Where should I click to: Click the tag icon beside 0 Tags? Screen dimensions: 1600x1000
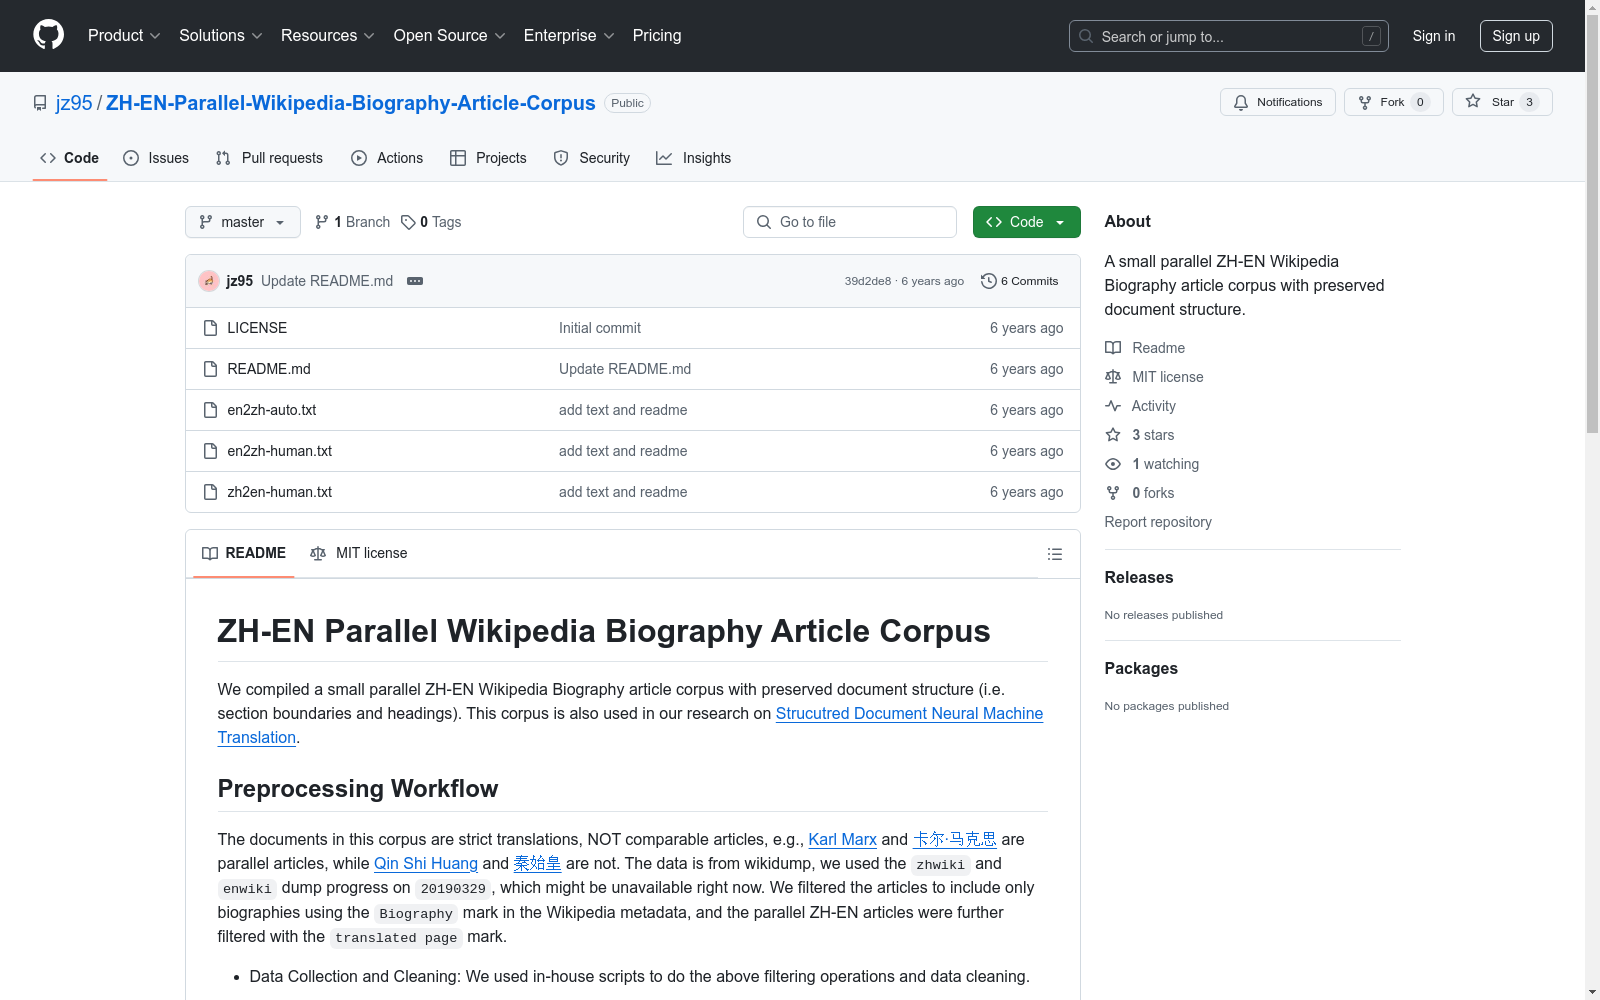point(408,222)
